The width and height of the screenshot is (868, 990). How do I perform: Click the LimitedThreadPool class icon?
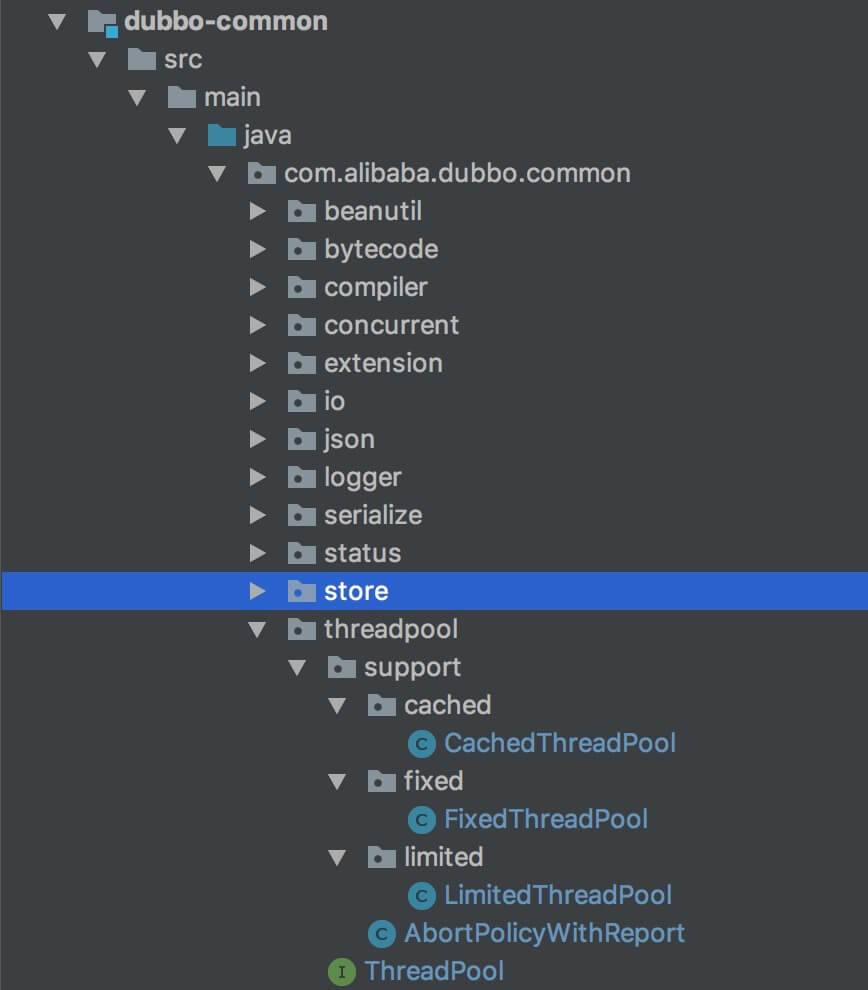[x=422, y=895]
